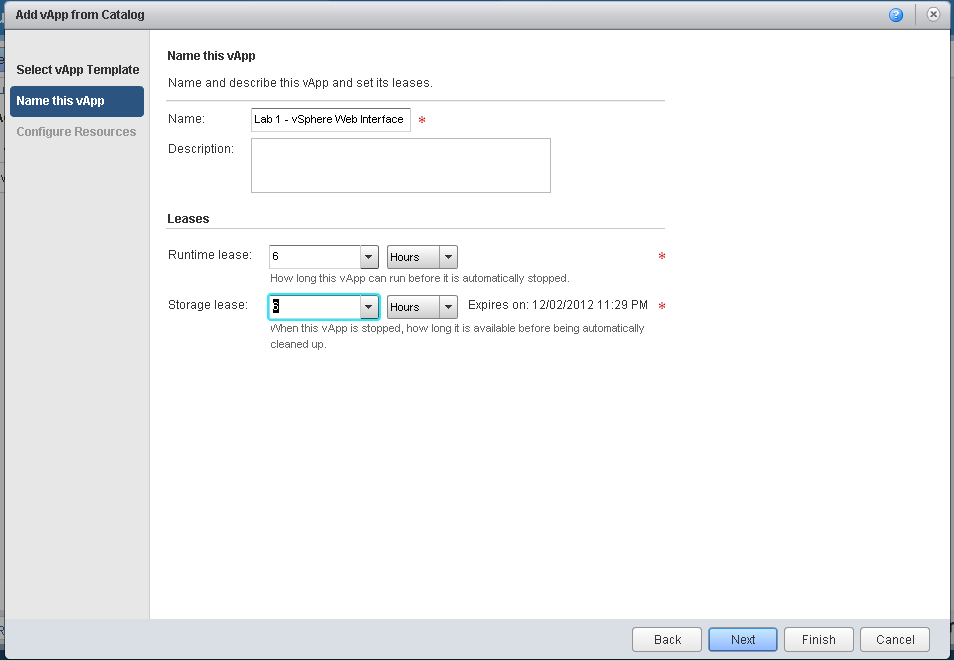Select the Name this vApp step
The height and width of the screenshot is (661, 954).
pos(77,101)
